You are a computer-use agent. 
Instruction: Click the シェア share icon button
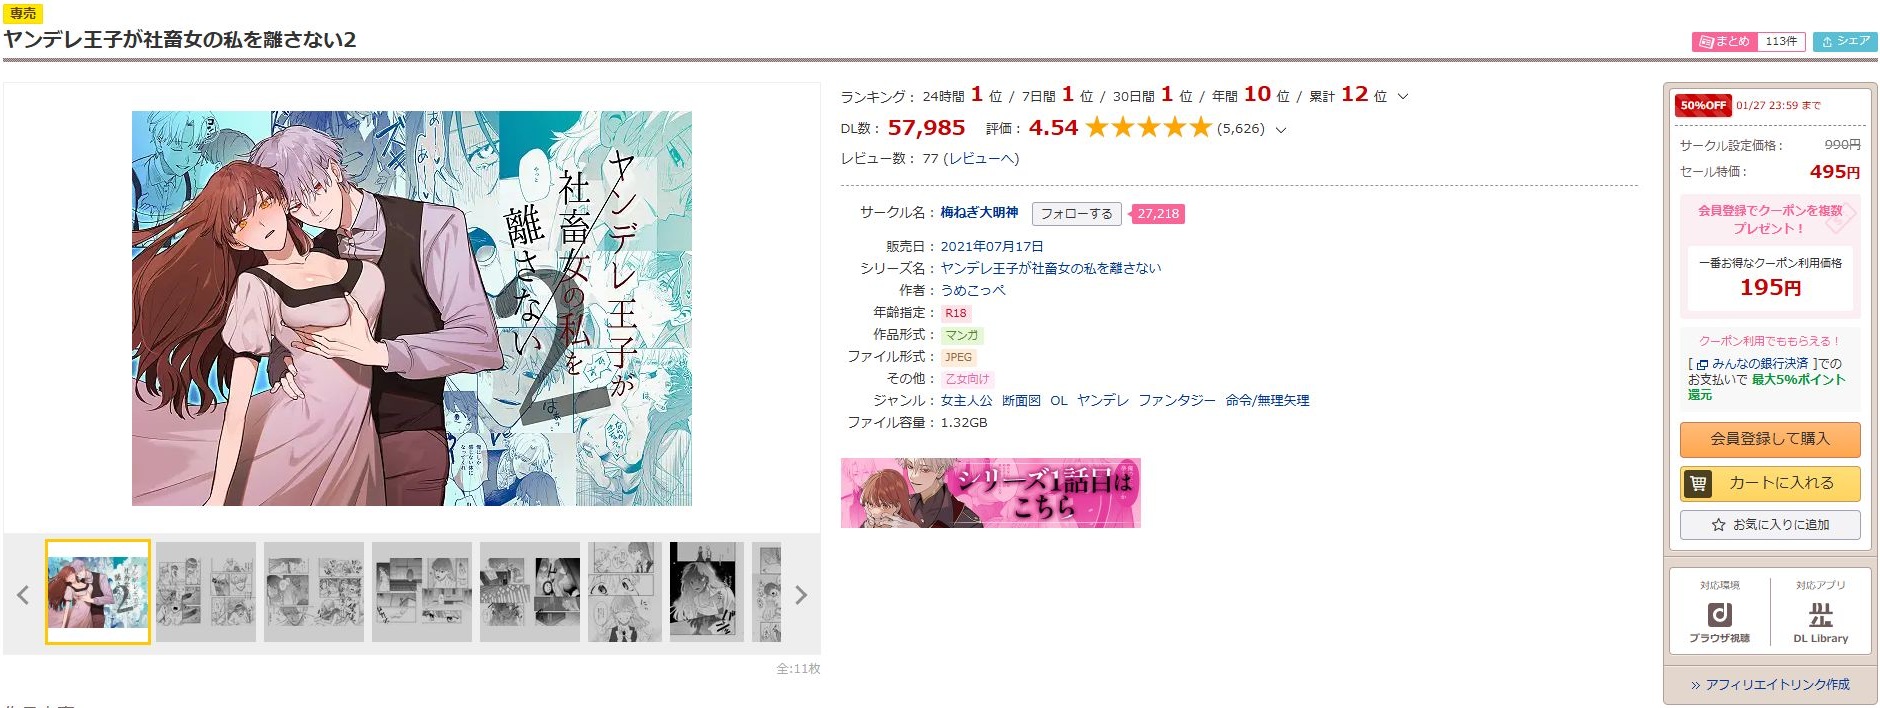(1844, 41)
